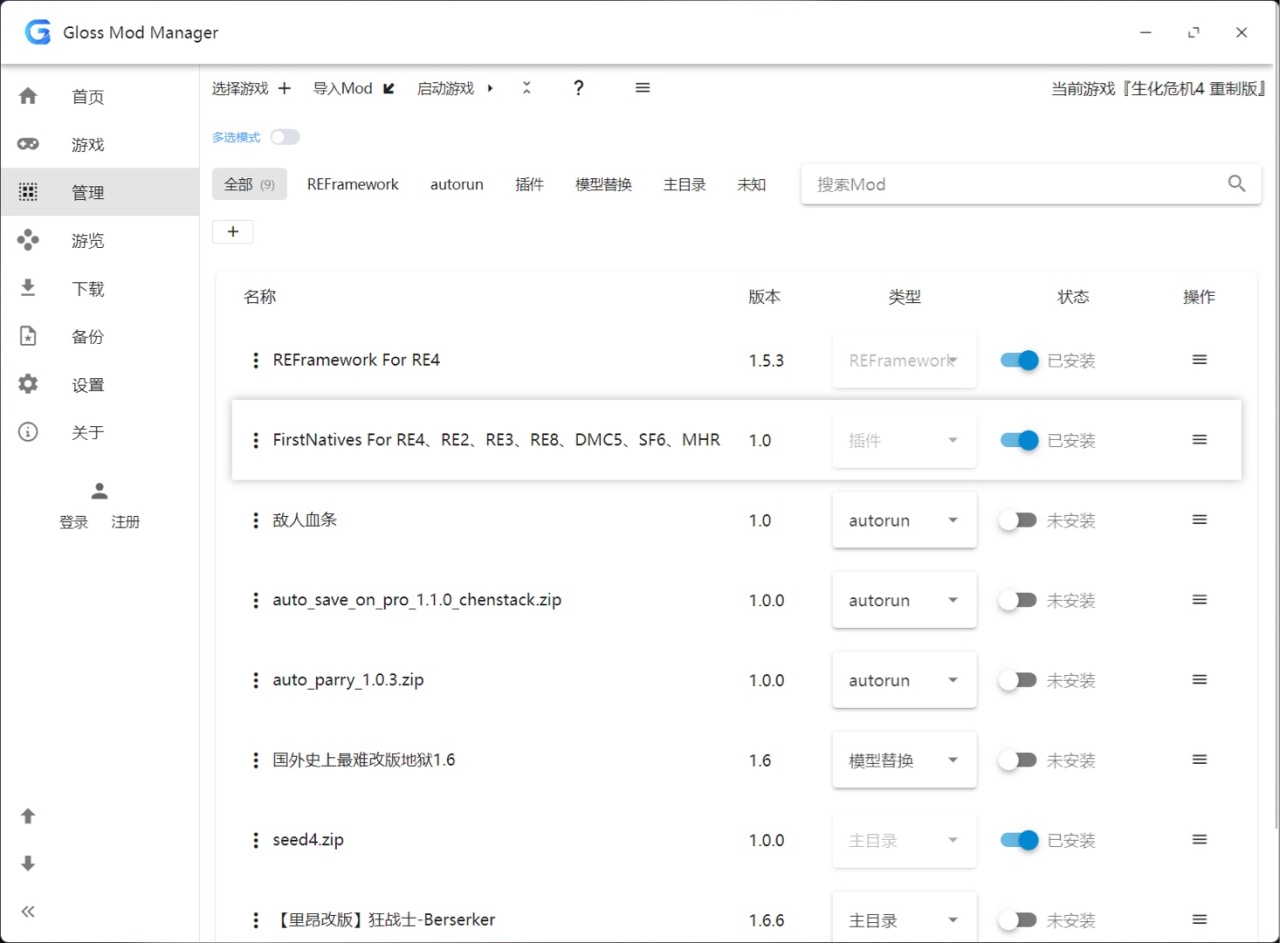Viewport: 1280px width, 943px height.
Task: Open autorun type dropdown for 敌人血条
Action: tap(904, 520)
